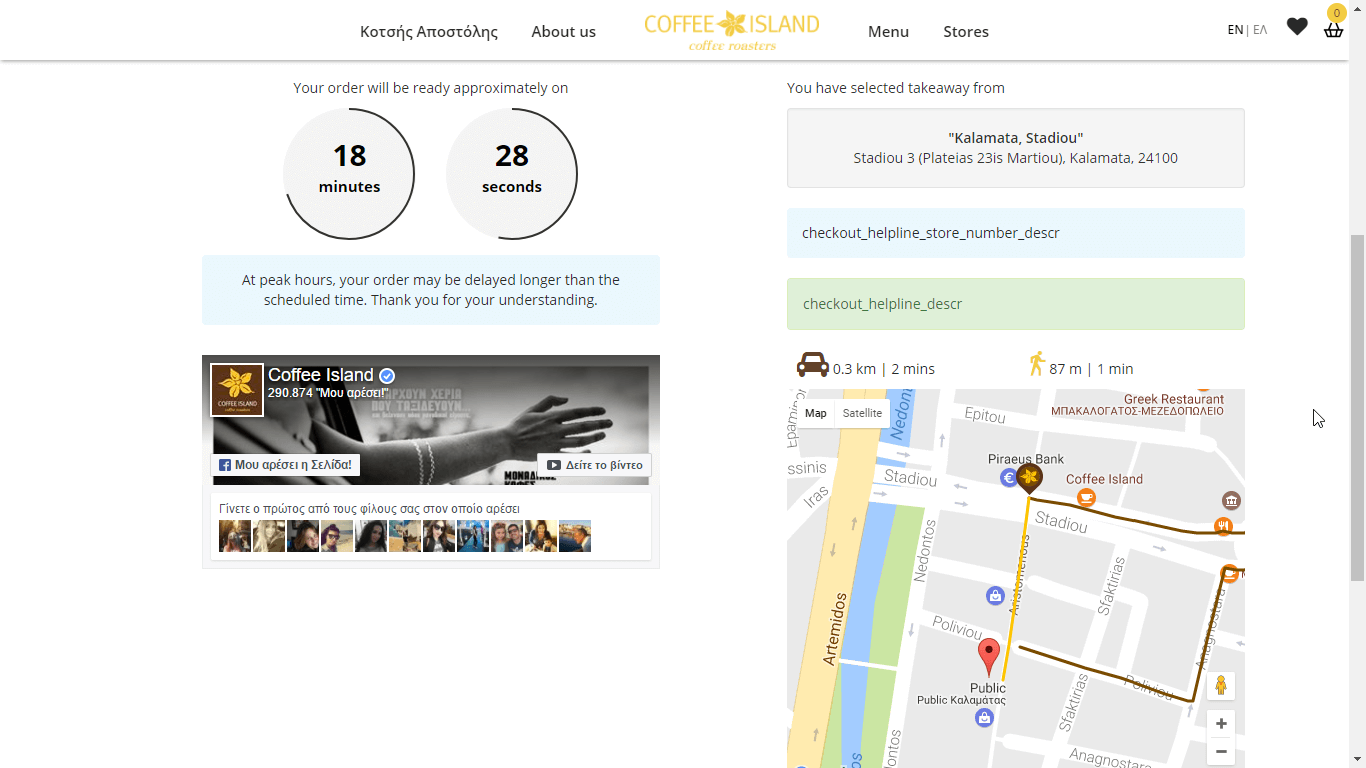Click the Coffee Island store map marker

pyautogui.click(x=1029, y=479)
